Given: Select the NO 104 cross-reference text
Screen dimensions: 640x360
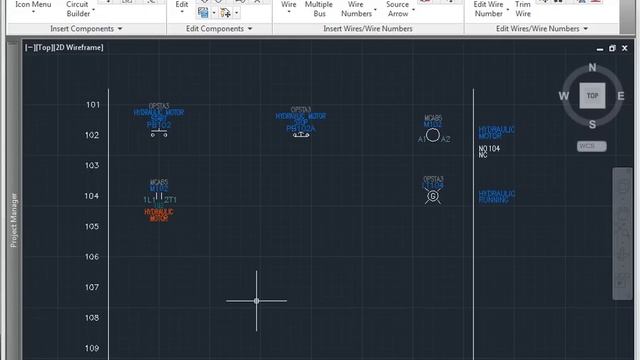Looking at the screenshot, I should [x=489, y=149].
